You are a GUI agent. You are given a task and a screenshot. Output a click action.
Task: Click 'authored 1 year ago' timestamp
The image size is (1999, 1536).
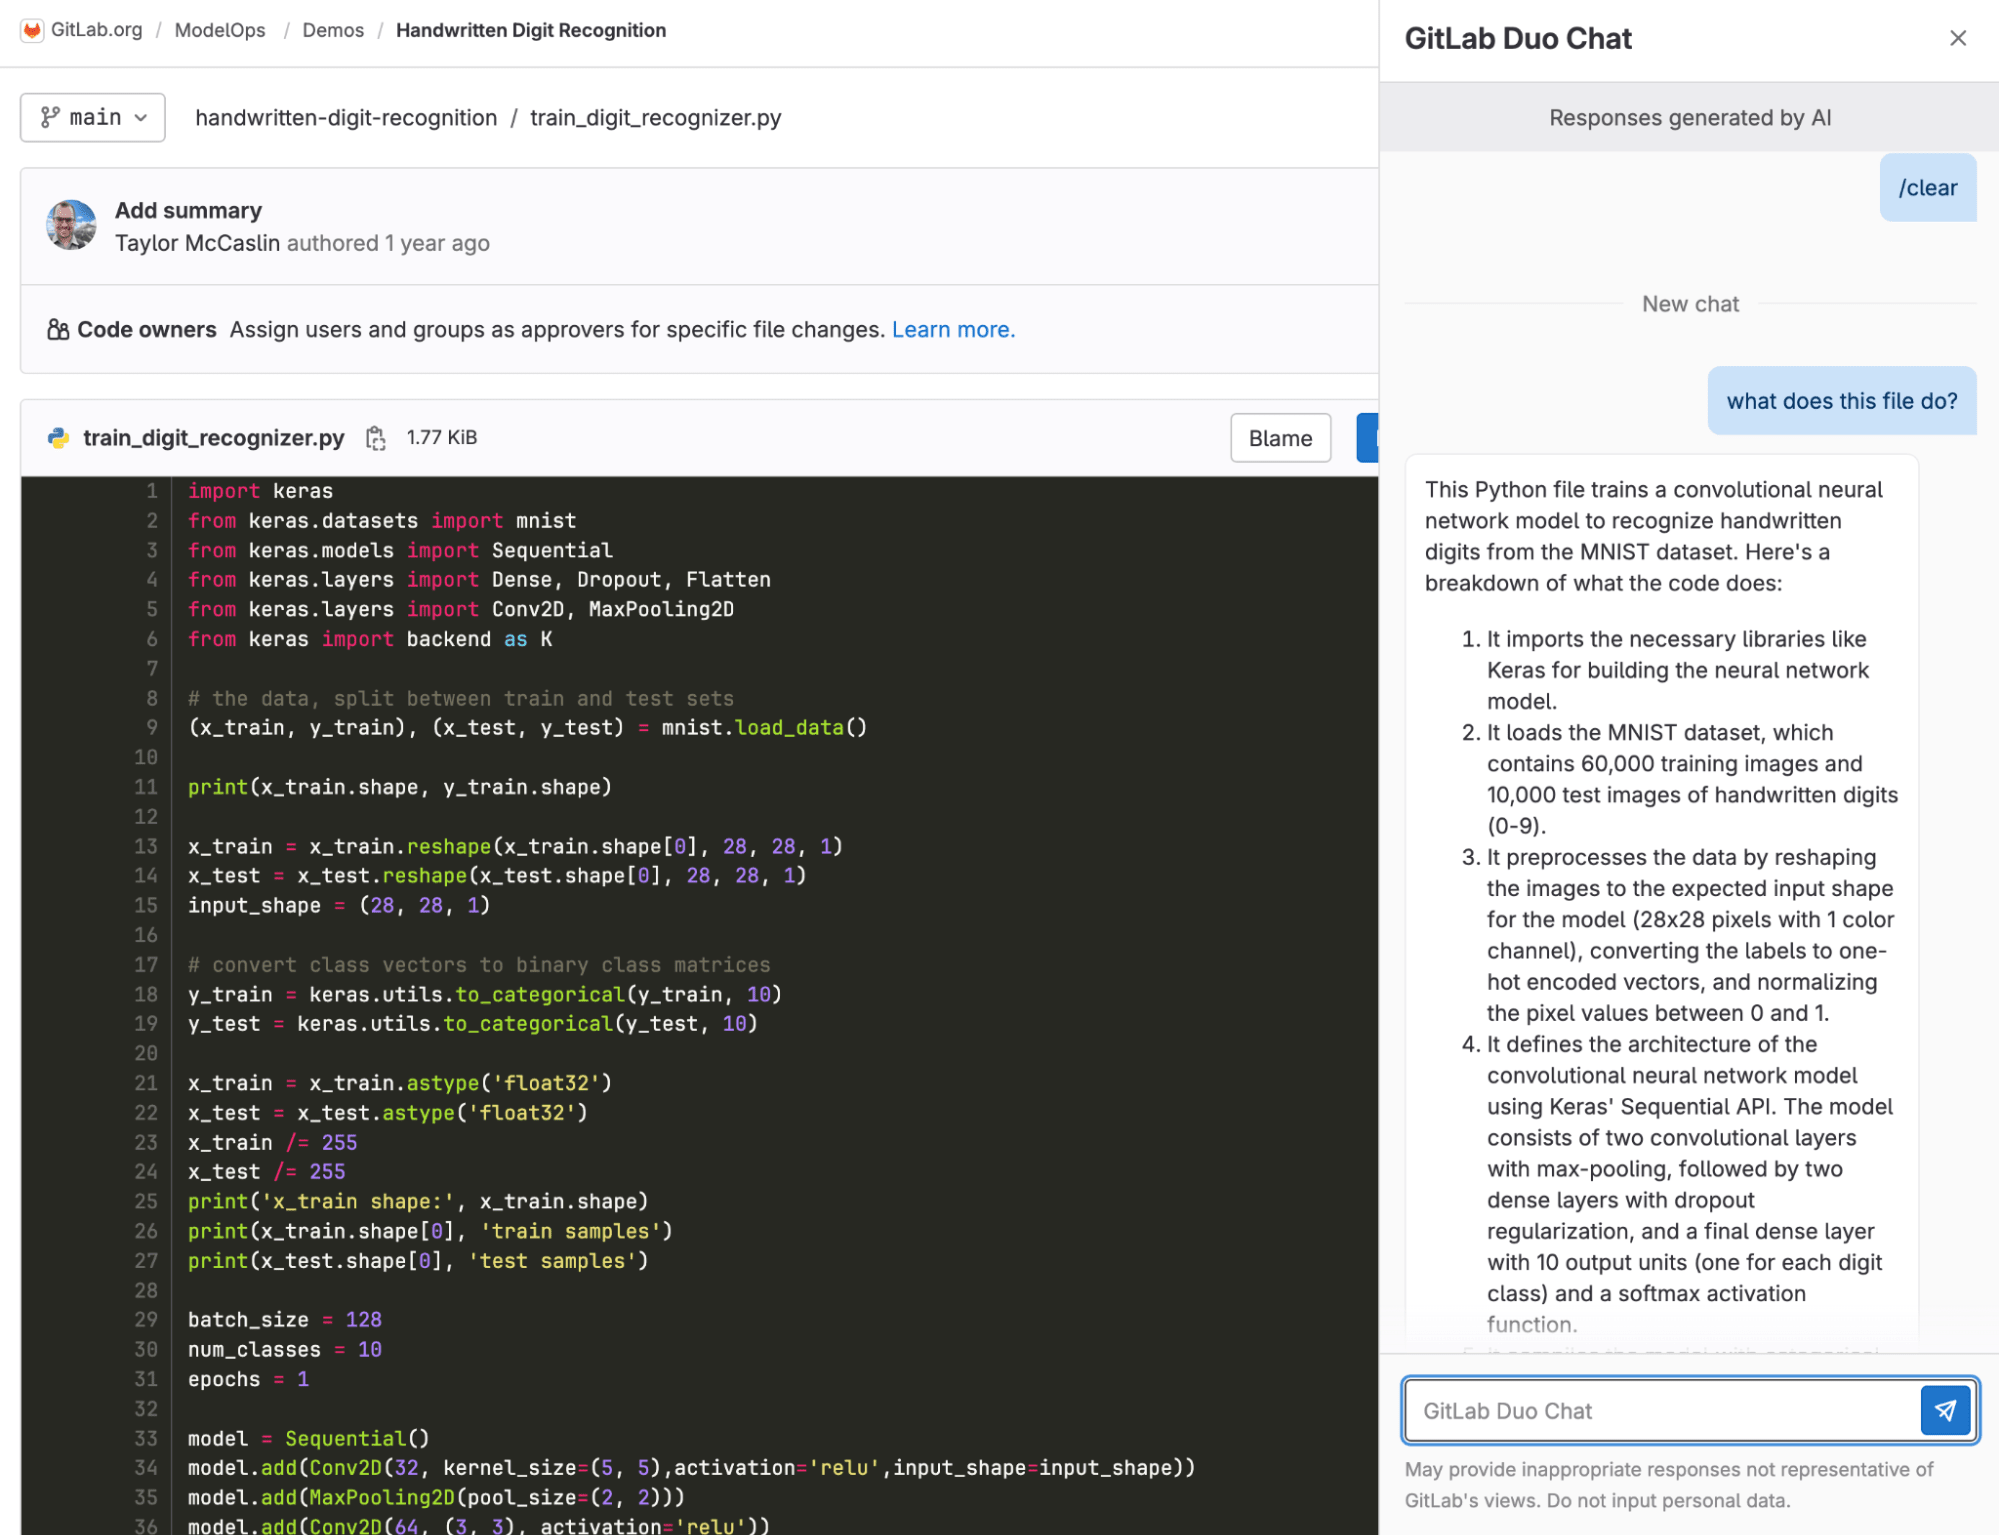[388, 243]
